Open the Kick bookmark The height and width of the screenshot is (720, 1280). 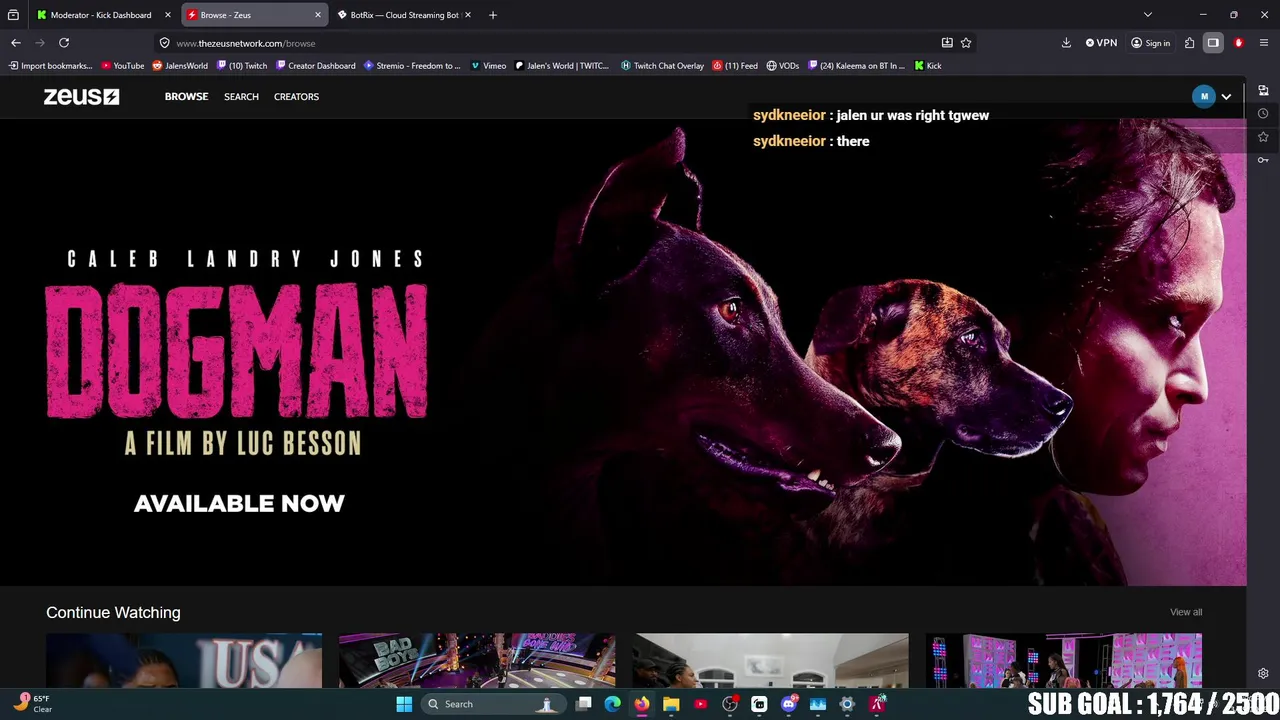(x=928, y=66)
